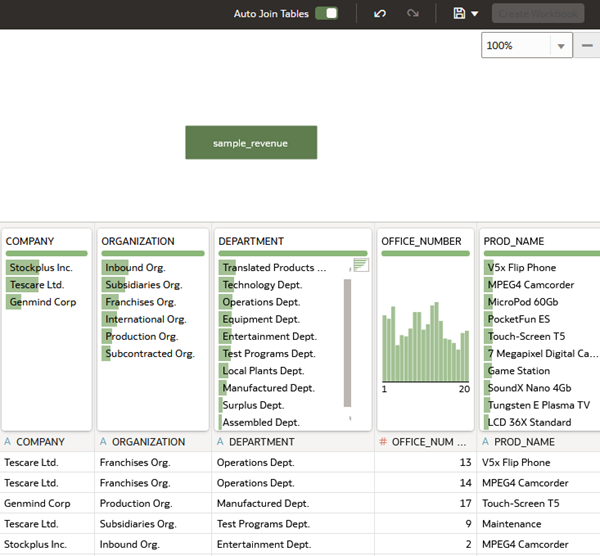
Task: Select Subcontracted Org. value
Action: 150,354
